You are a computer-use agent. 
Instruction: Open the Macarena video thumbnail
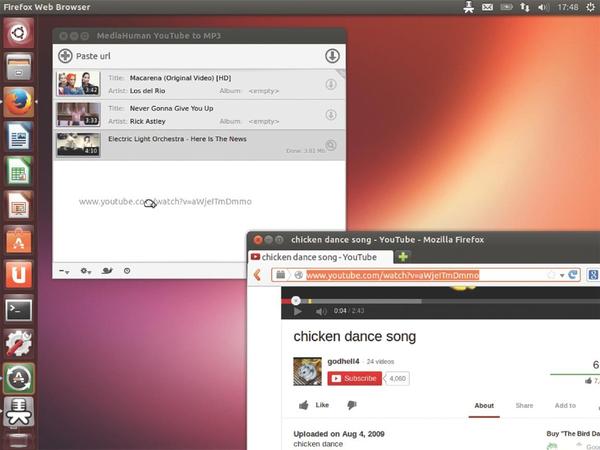click(x=78, y=84)
